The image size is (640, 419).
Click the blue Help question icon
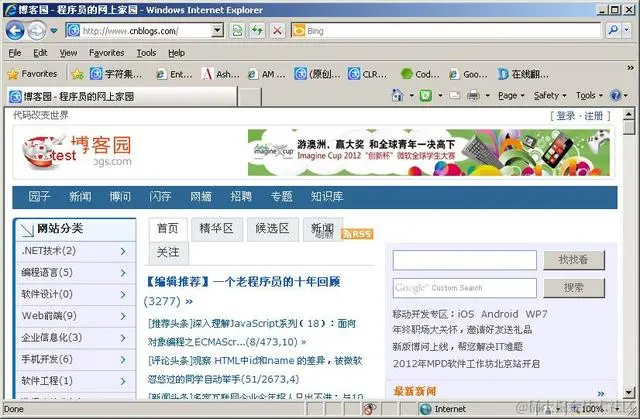pyautogui.click(x=616, y=95)
